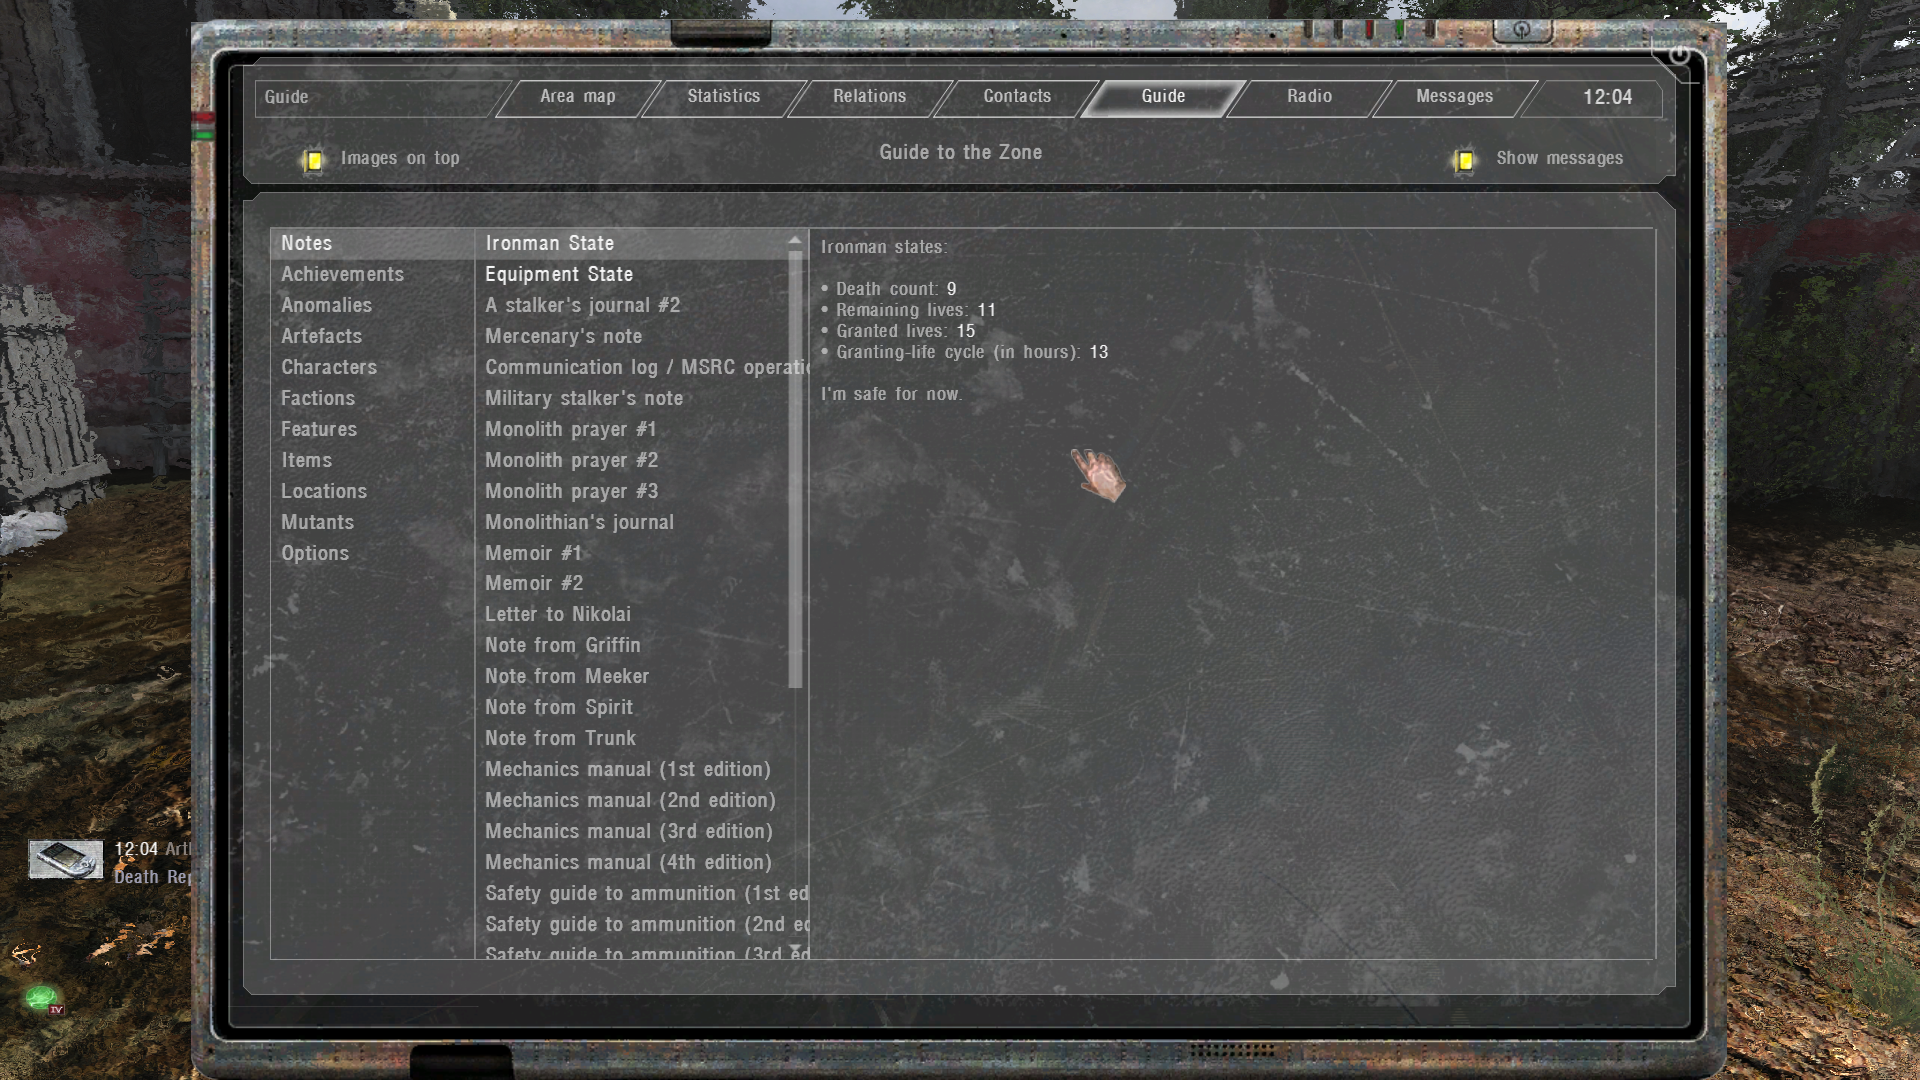
Task: Open the Options category
Action: tap(372, 554)
